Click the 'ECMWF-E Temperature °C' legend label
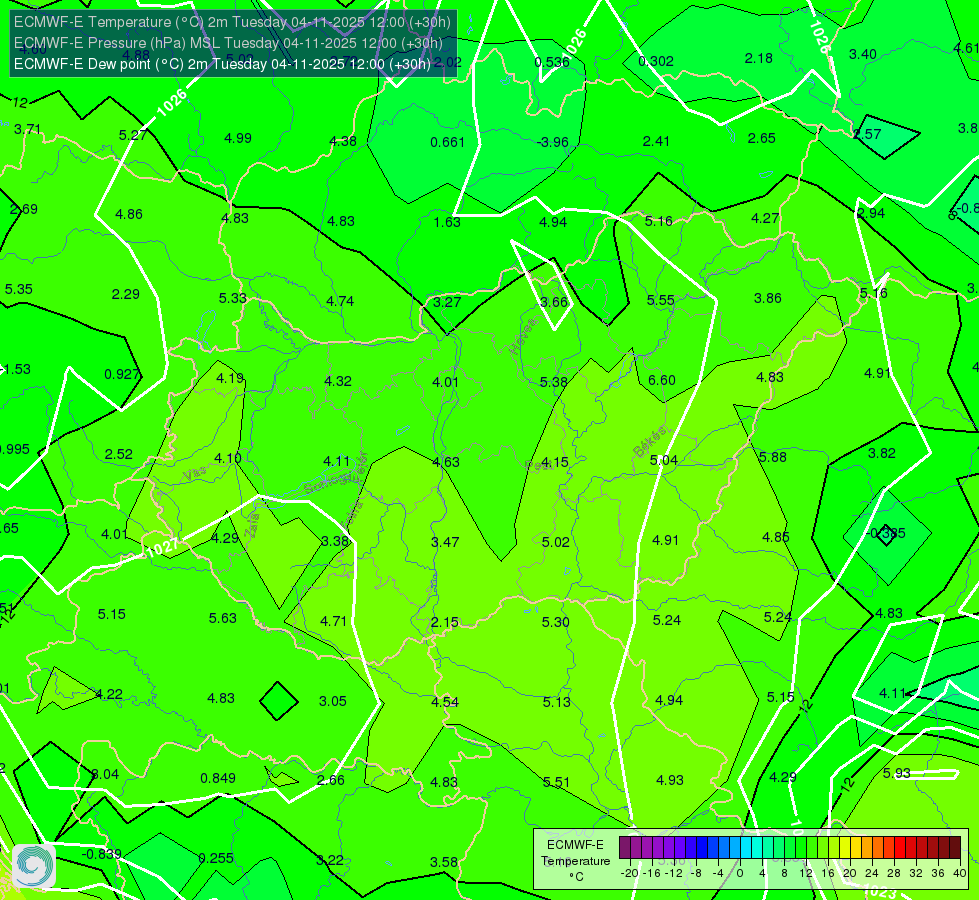 pos(575,861)
